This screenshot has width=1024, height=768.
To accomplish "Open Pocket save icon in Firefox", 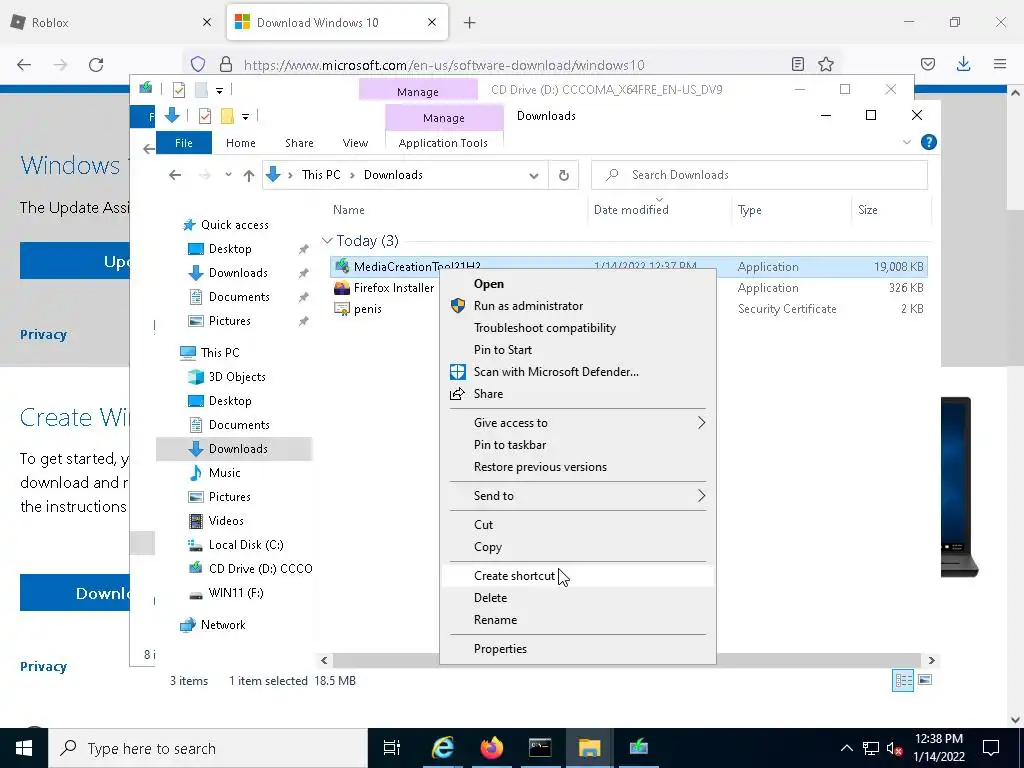I will tap(927, 64).
